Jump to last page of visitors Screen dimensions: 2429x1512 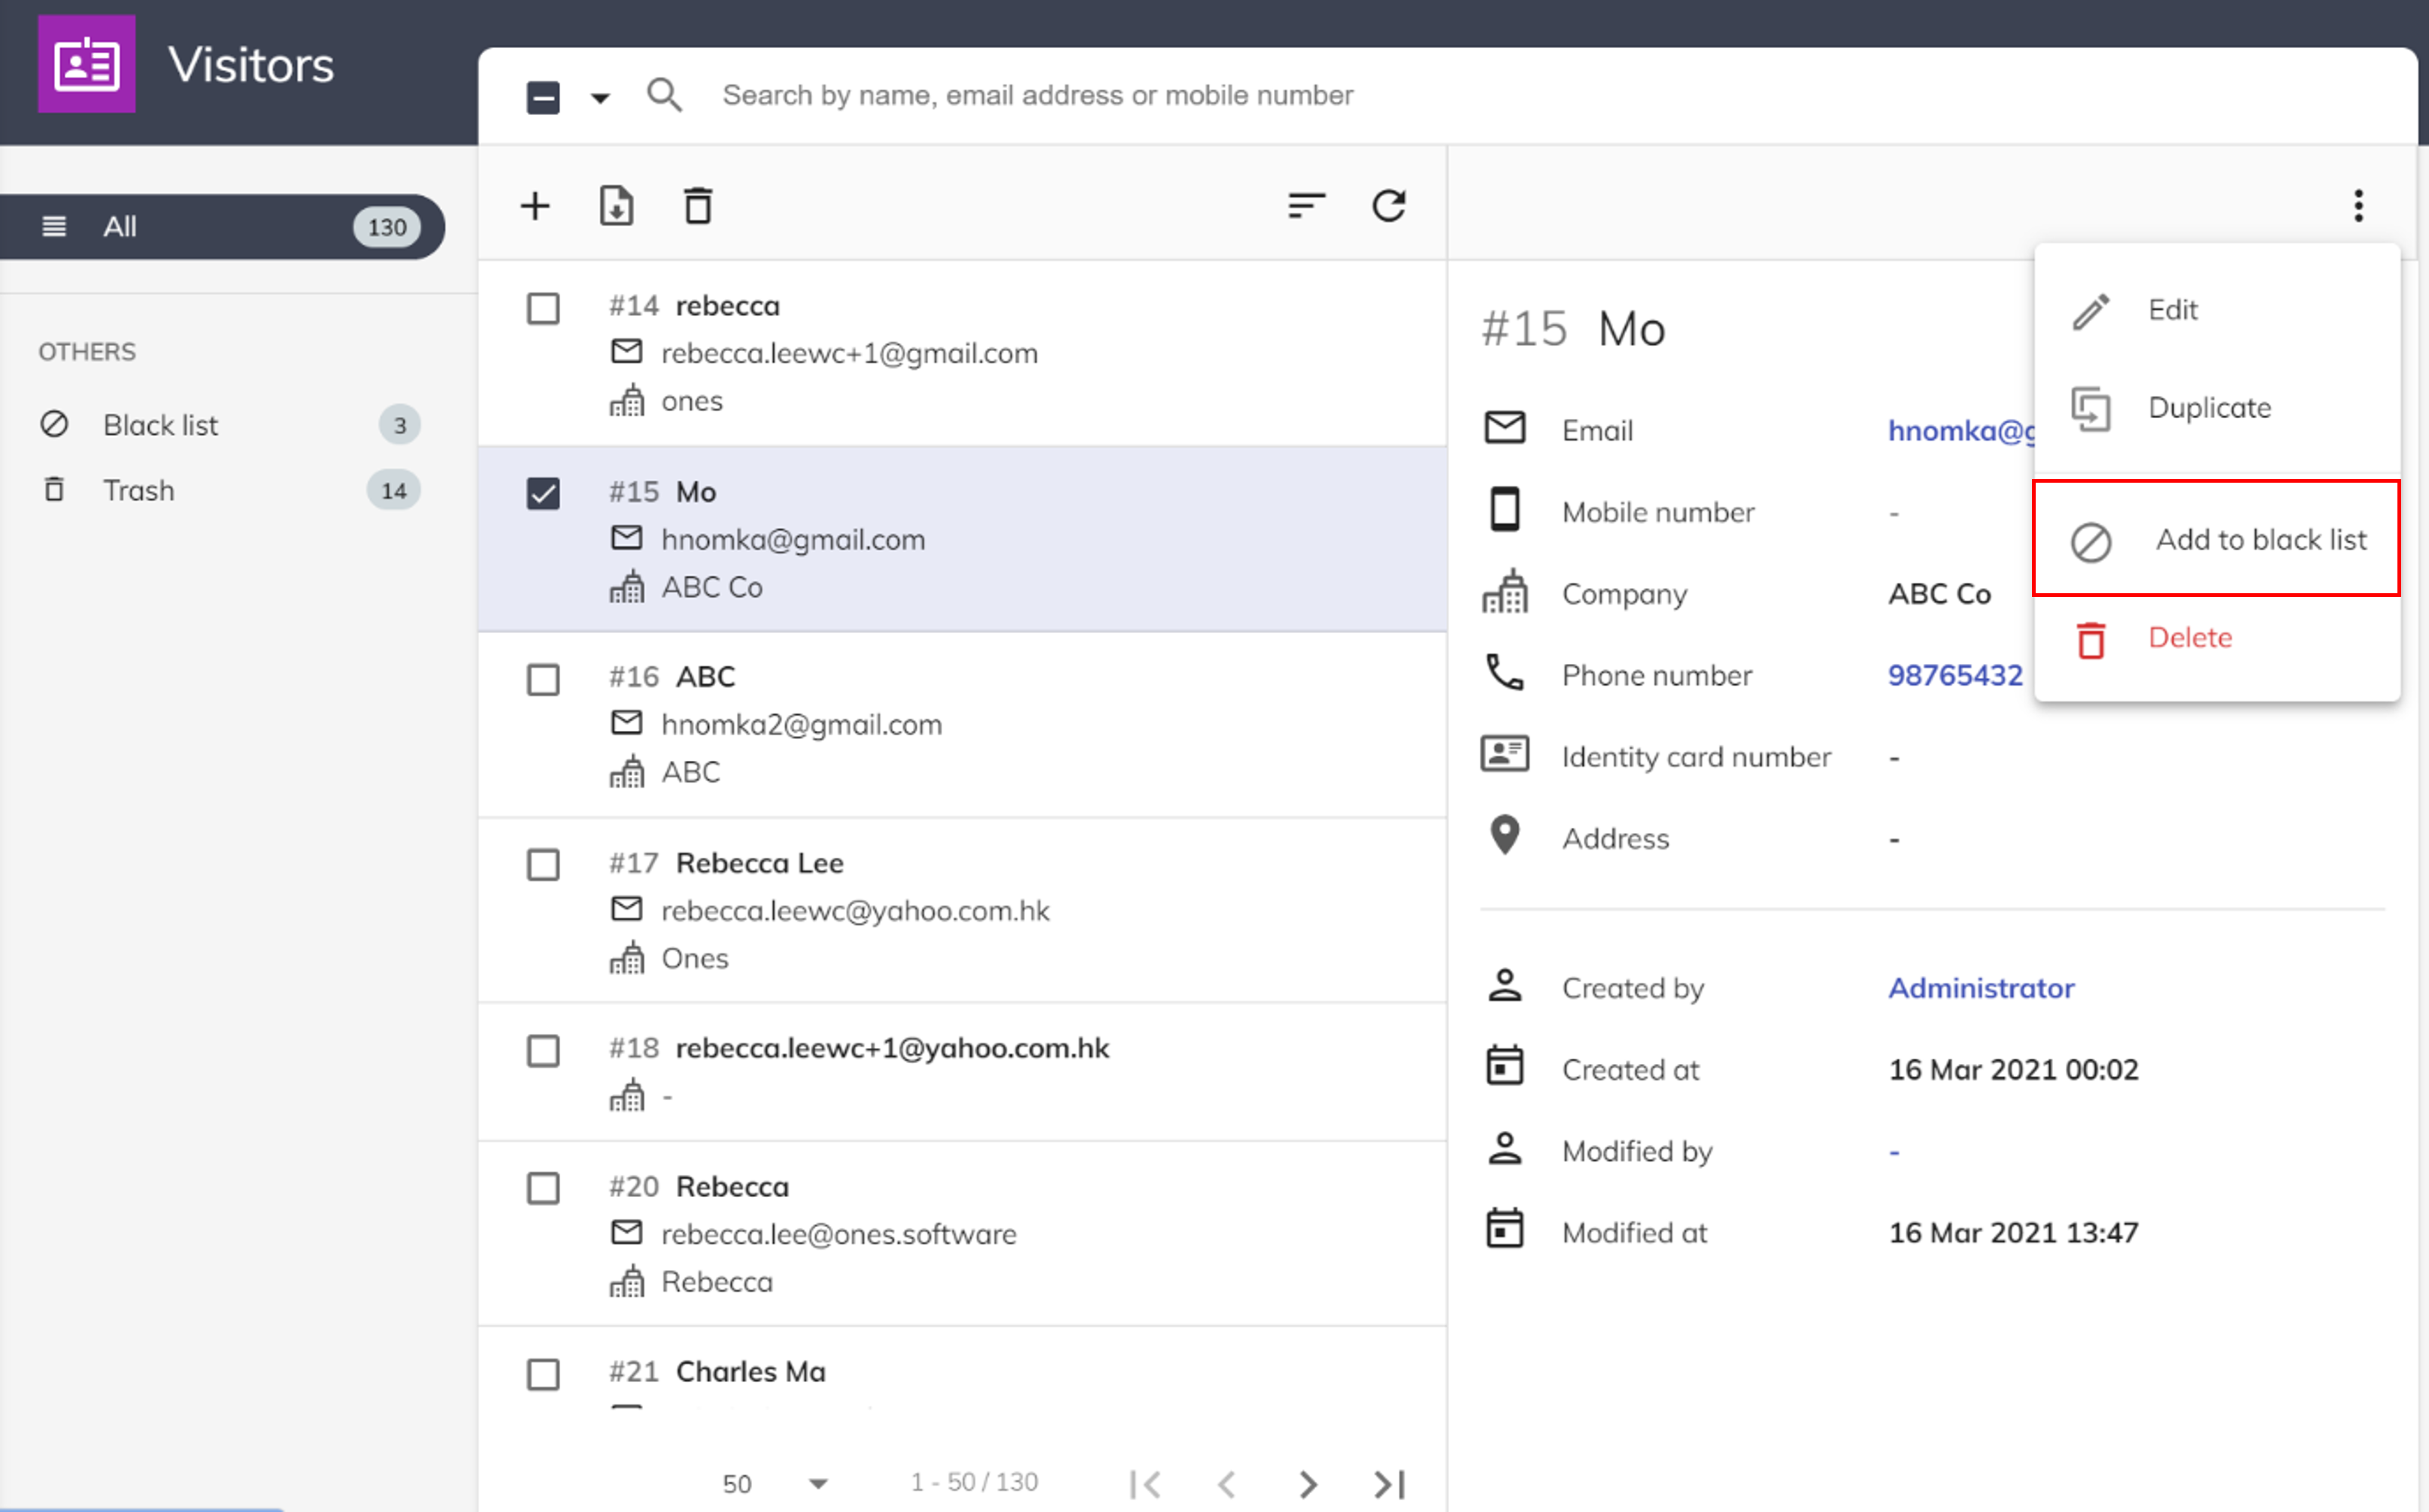pyautogui.click(x=1389, y=1484)
